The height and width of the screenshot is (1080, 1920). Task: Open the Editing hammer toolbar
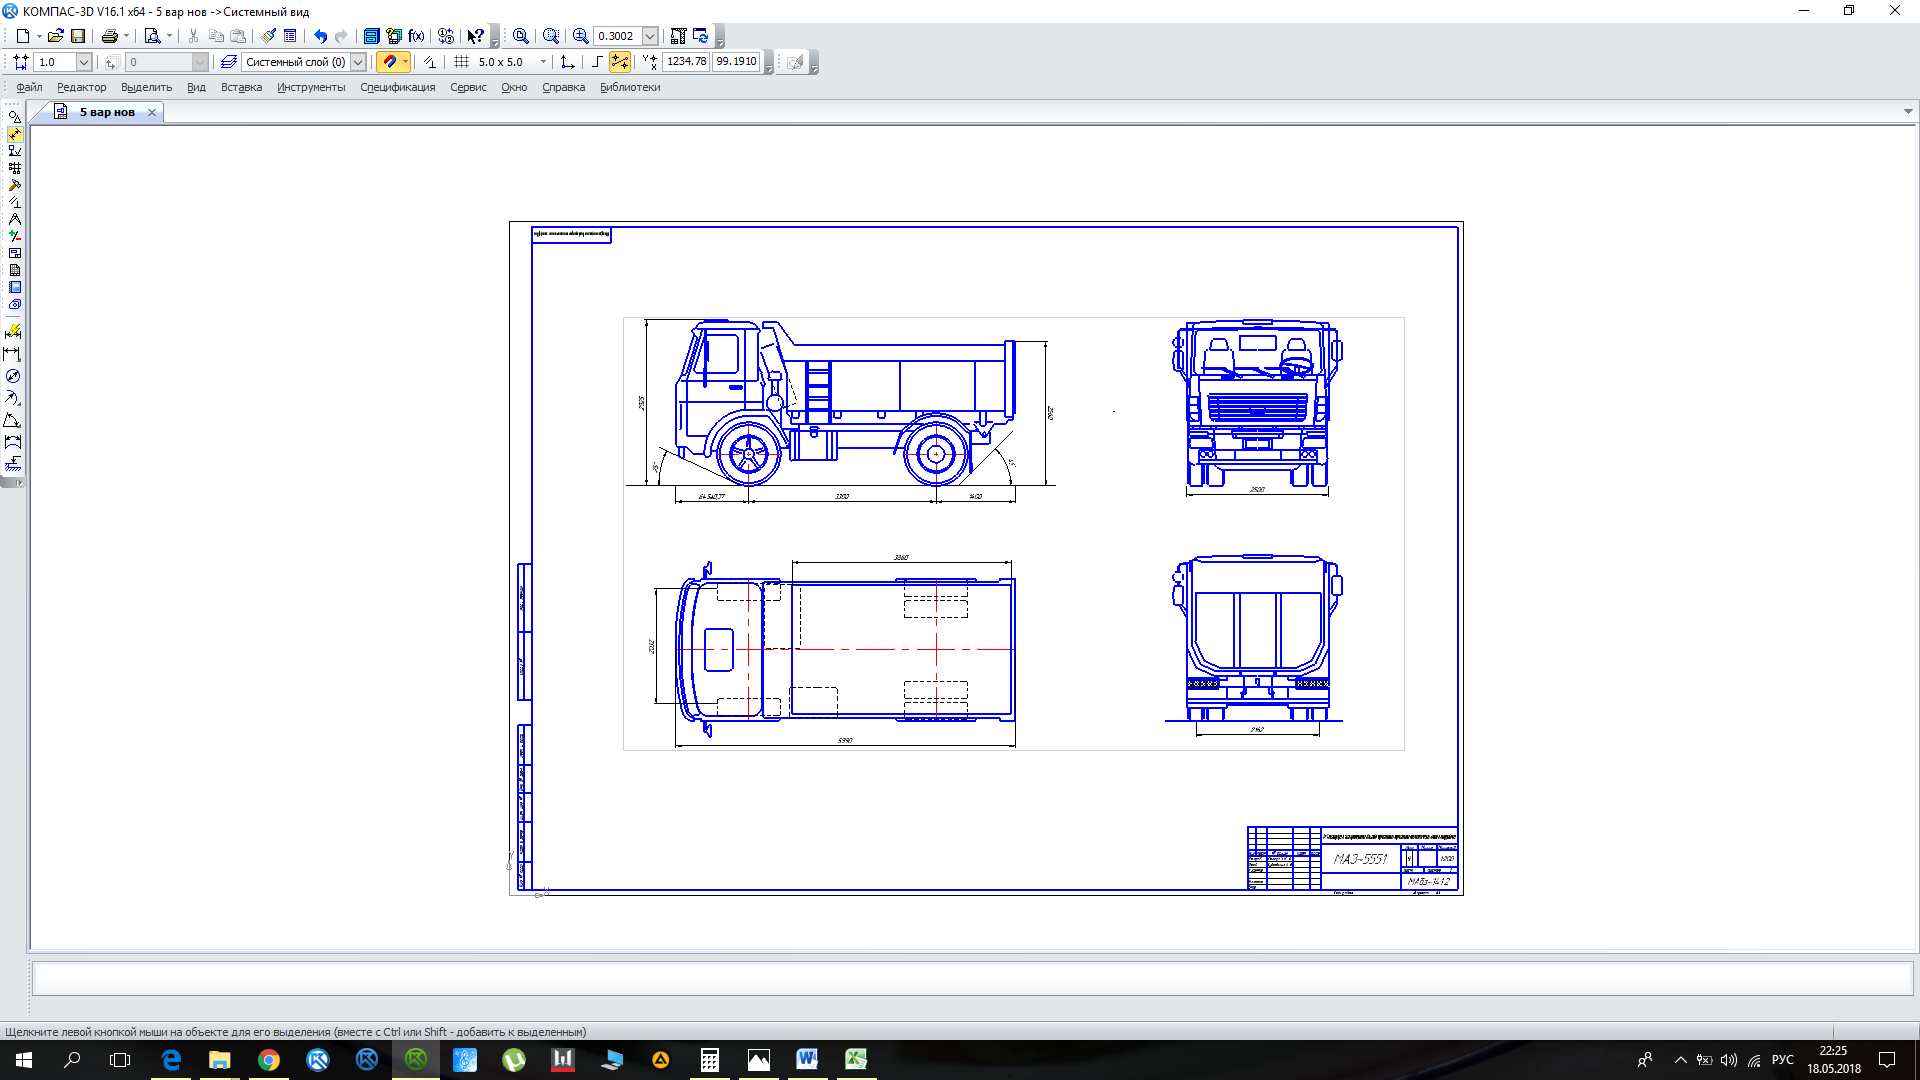click(x=14, y=185)
